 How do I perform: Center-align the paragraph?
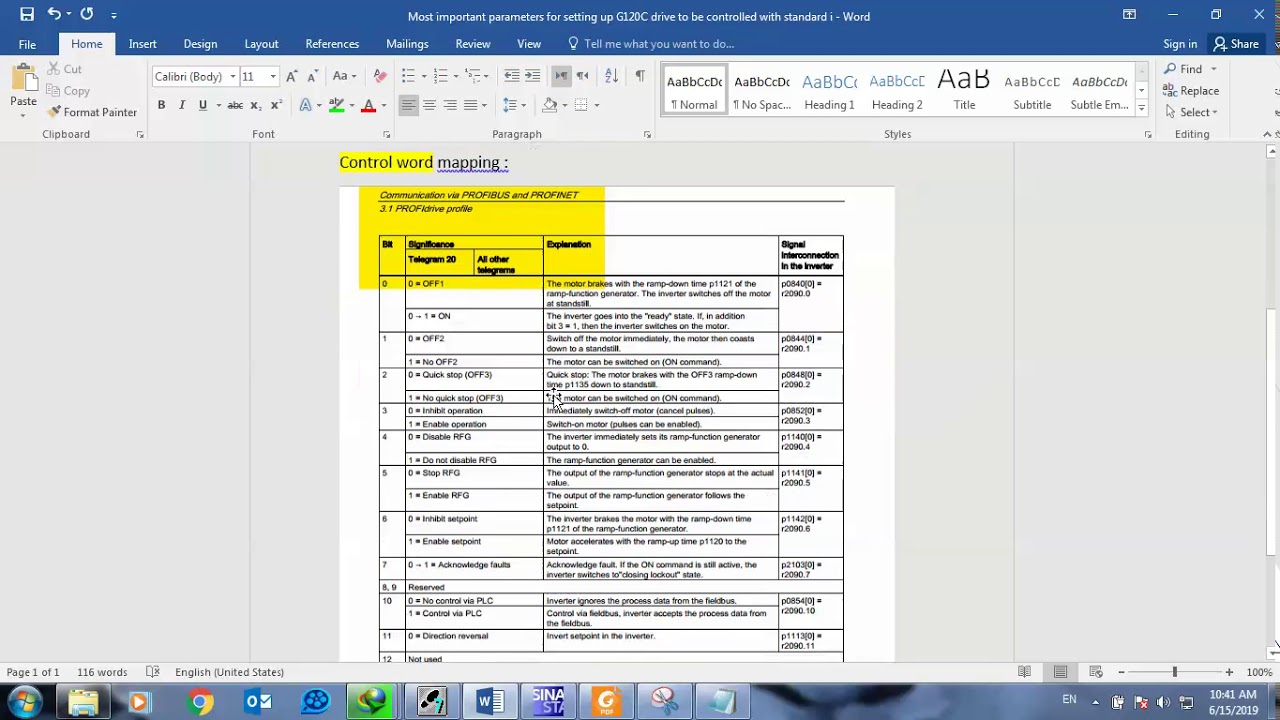[429, 105]
